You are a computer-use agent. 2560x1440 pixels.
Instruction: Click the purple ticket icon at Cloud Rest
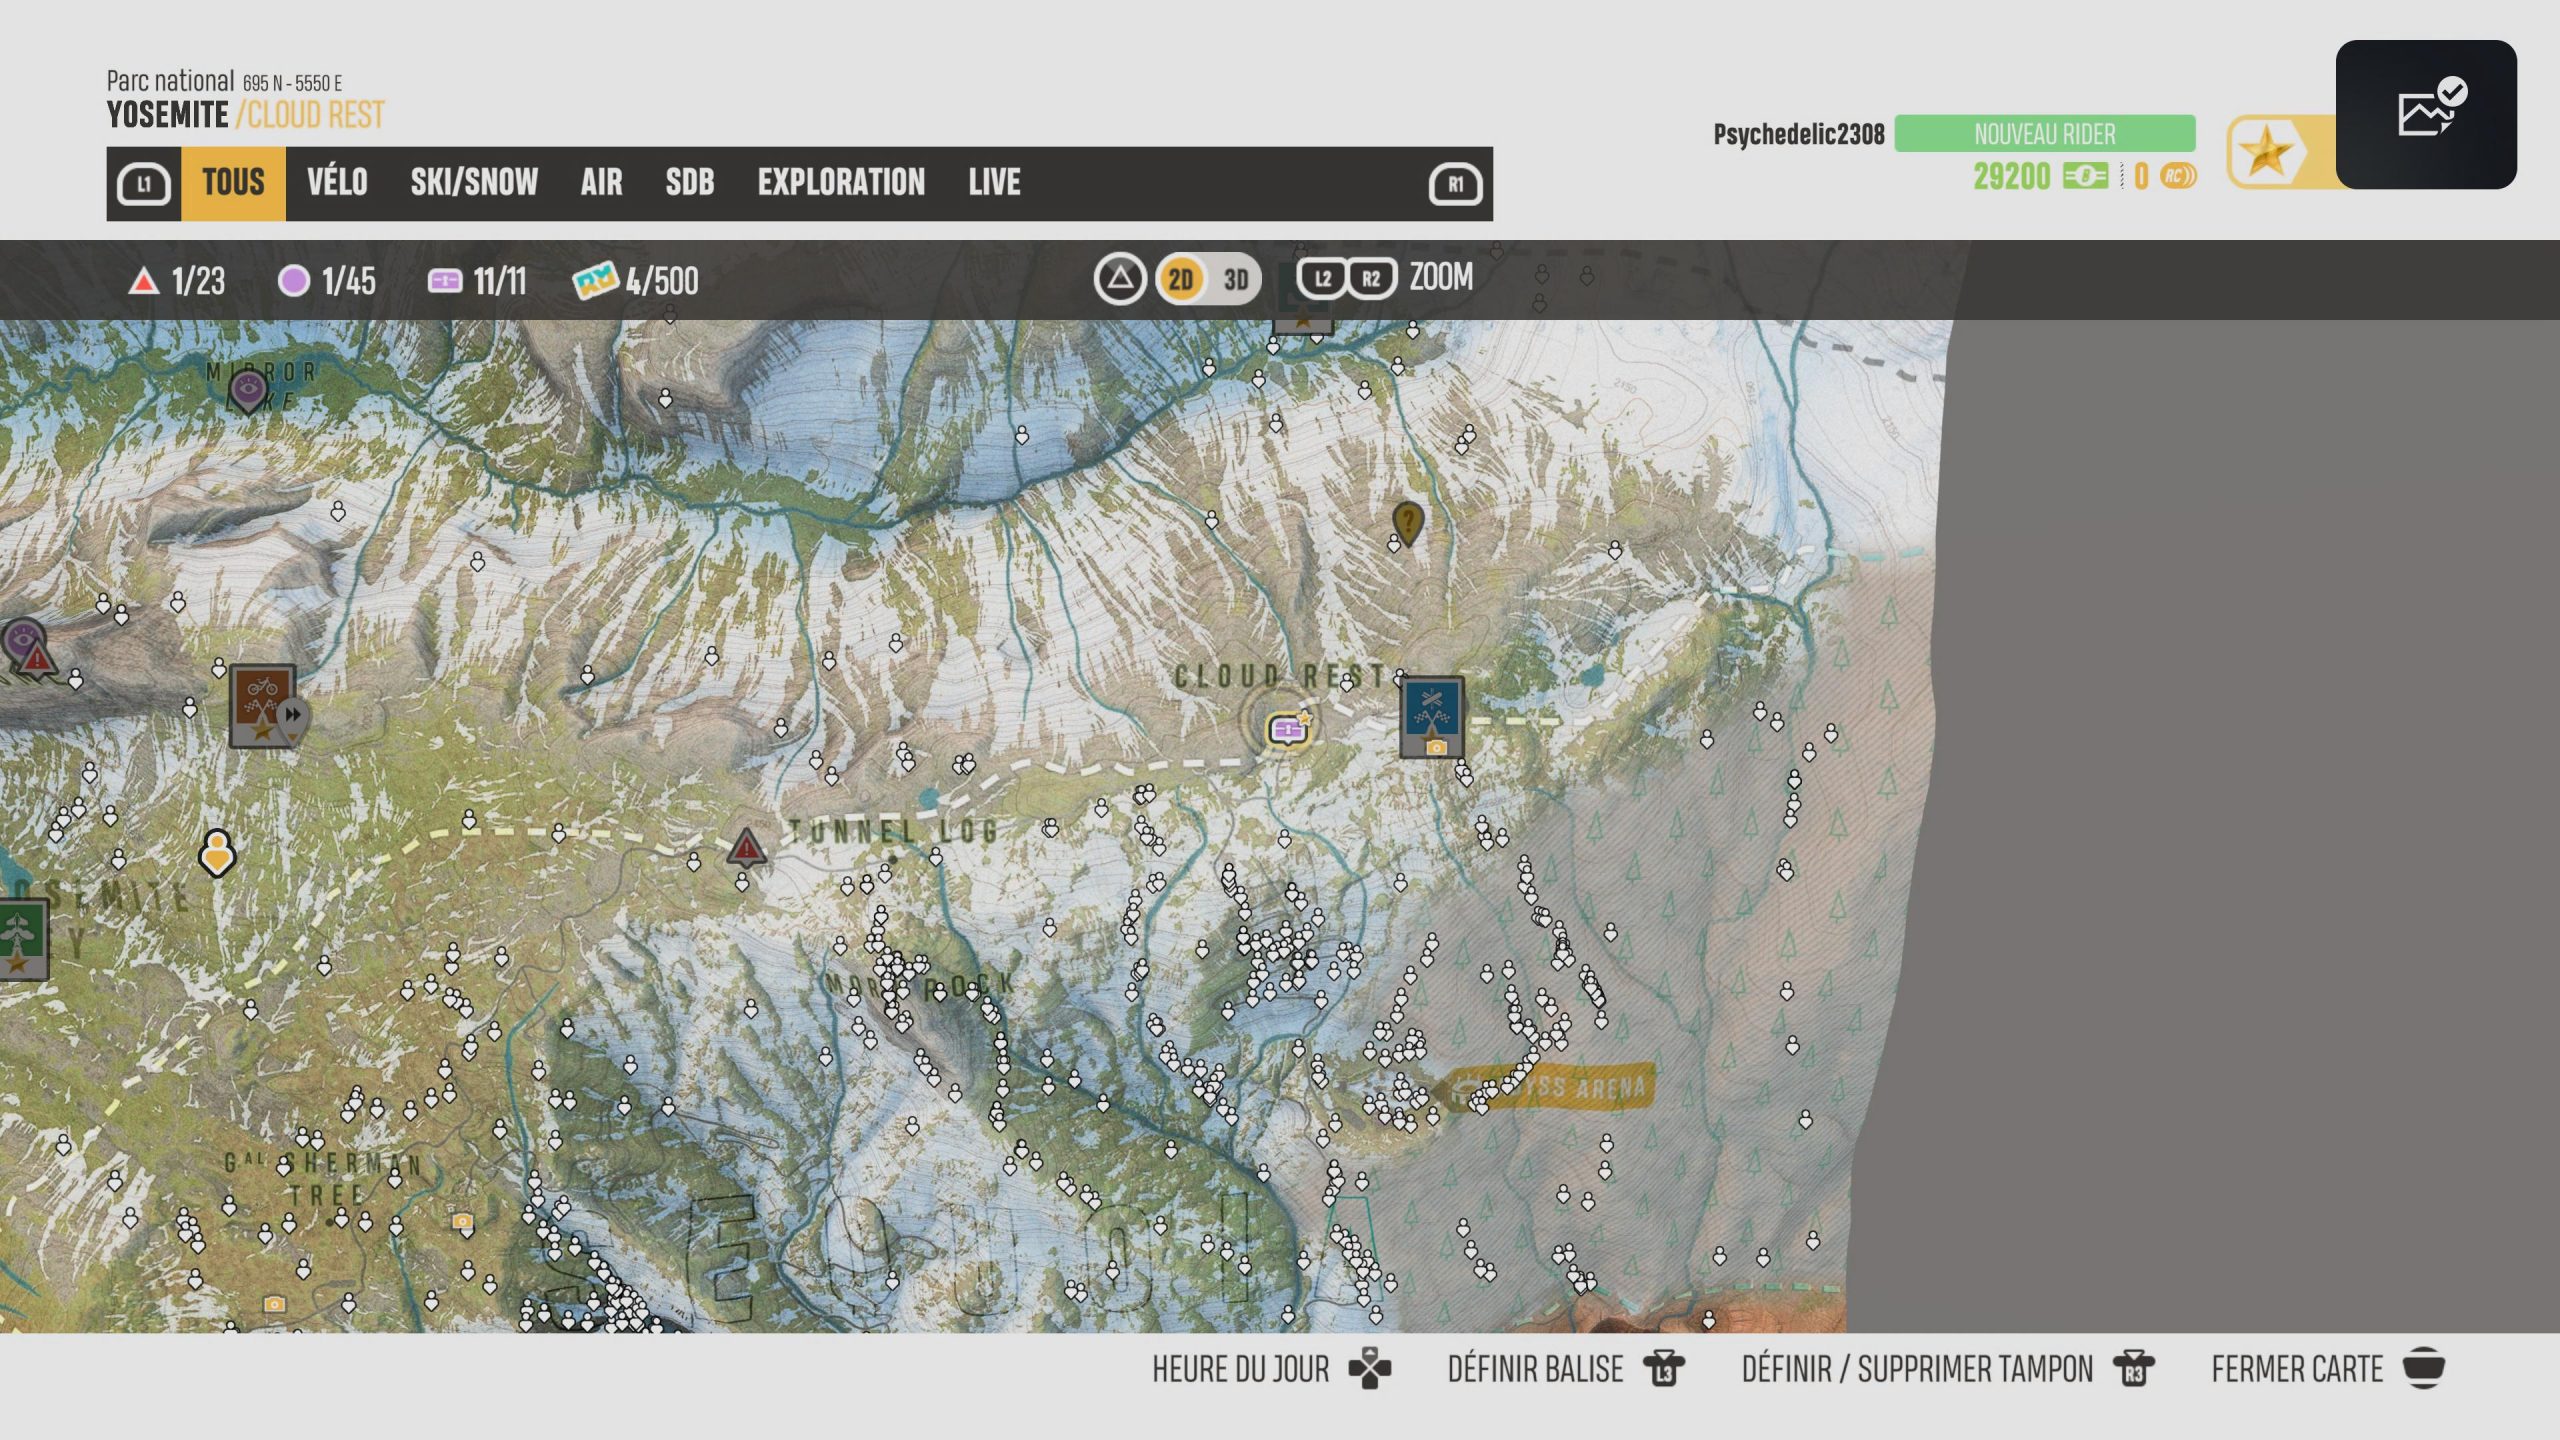coord(1288,729)
